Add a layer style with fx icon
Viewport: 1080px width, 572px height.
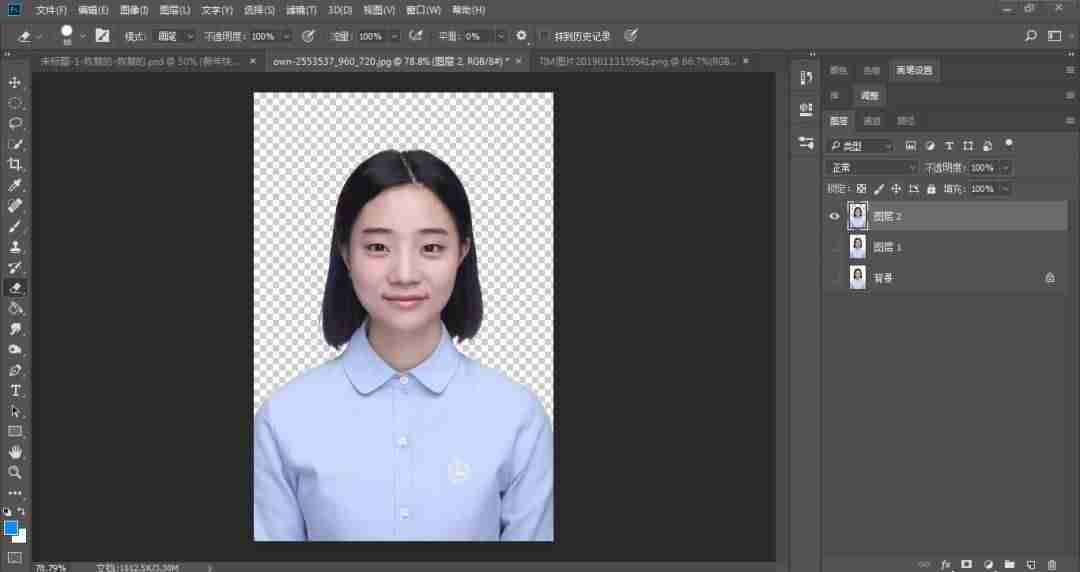[x=946, y=564]
